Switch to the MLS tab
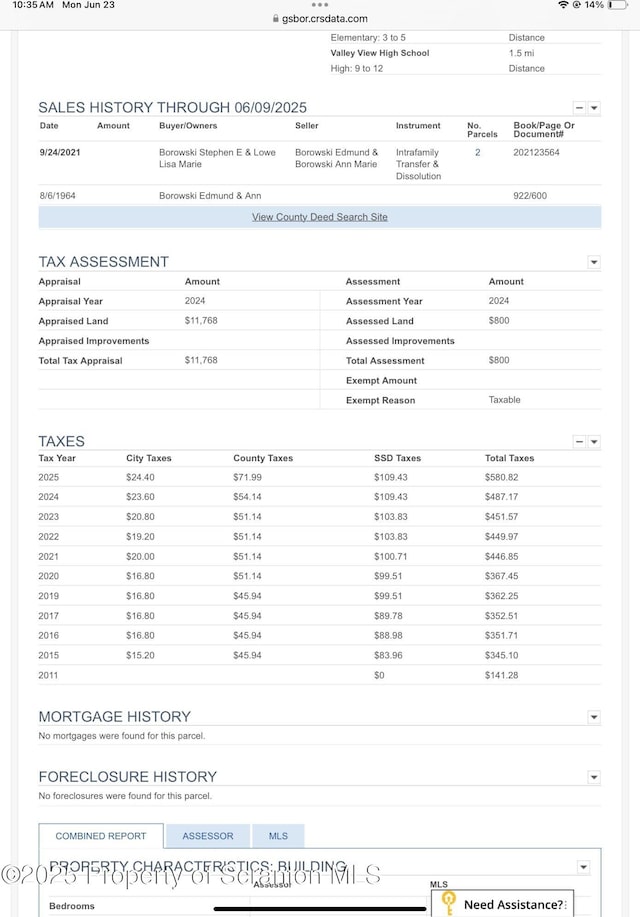 tap(278, 836)
